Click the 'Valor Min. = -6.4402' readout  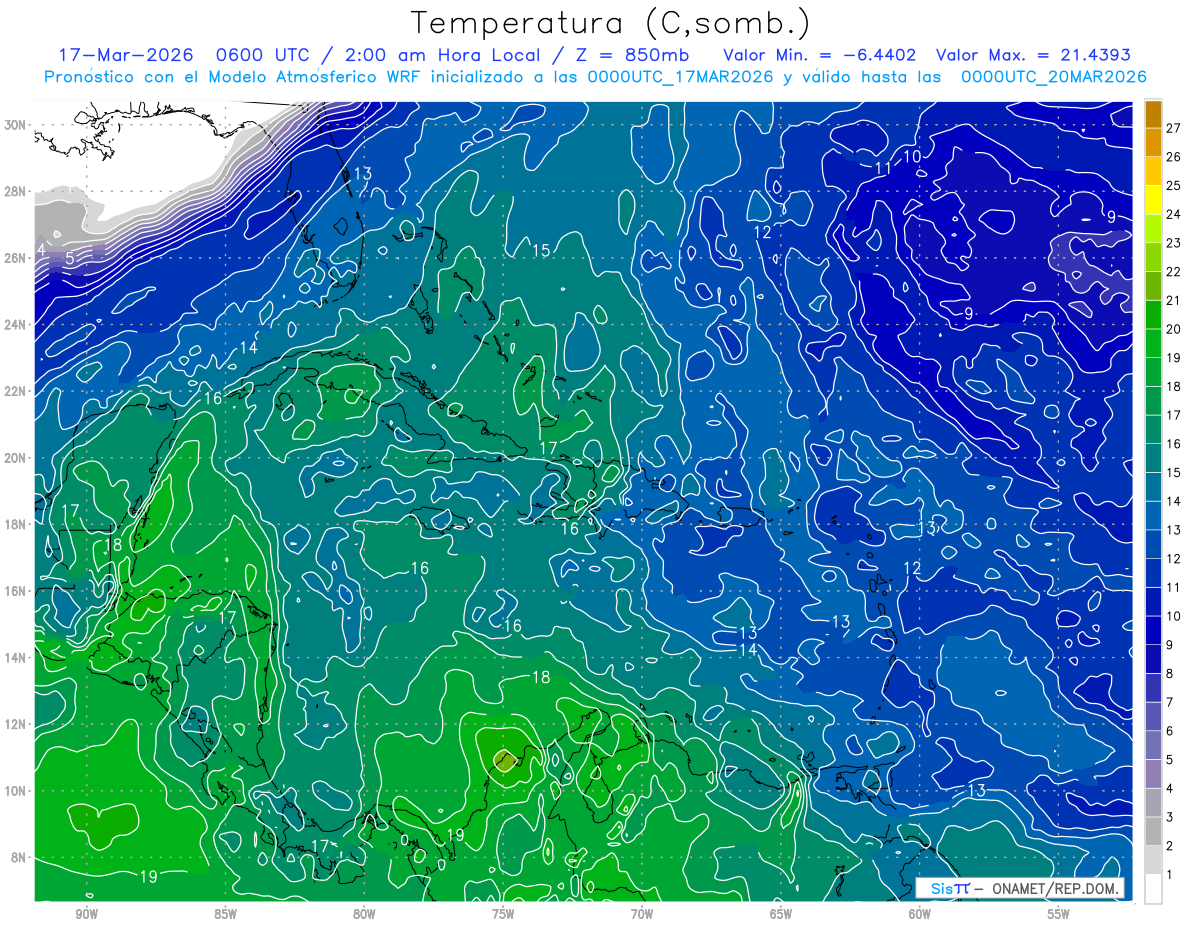819,55
